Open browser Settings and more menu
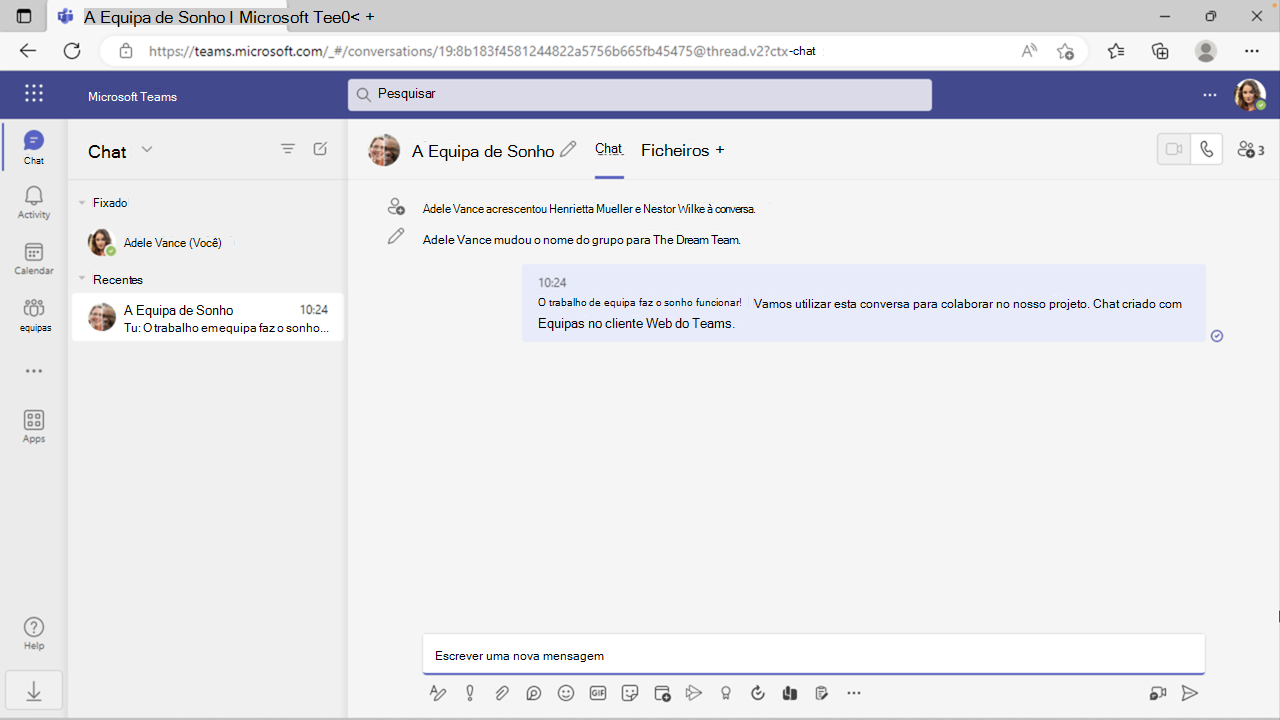 tap(1252, 51)
